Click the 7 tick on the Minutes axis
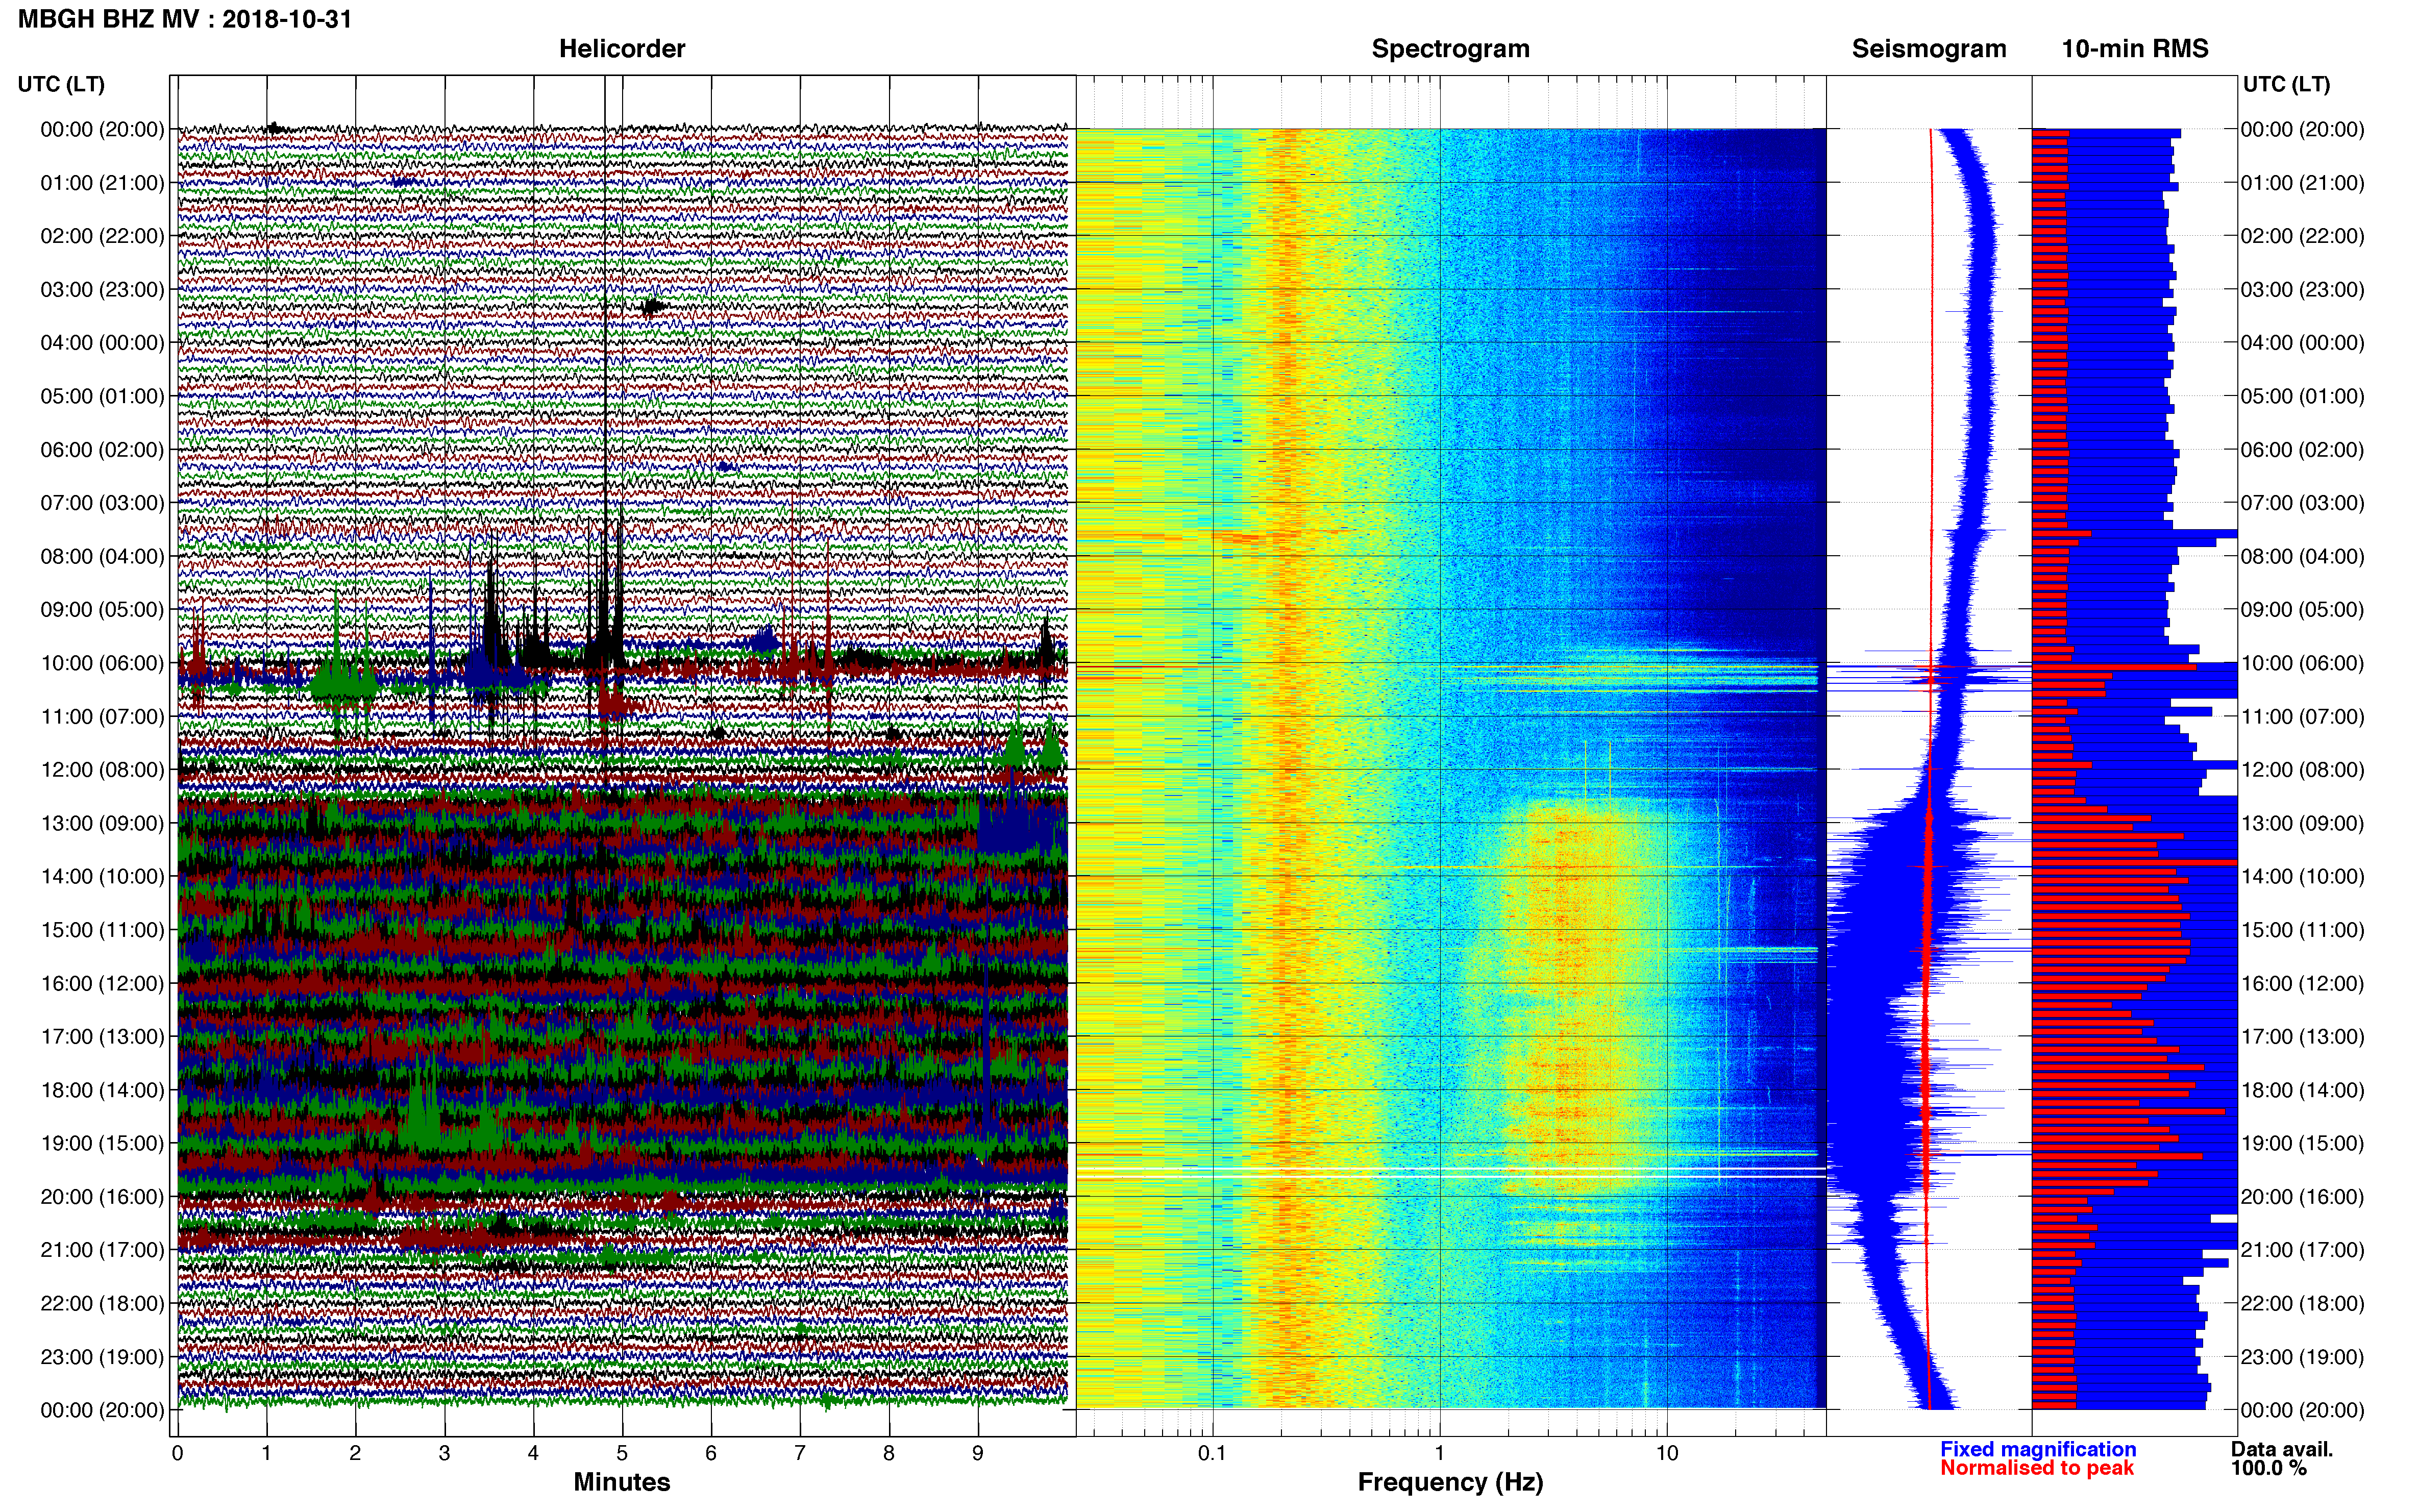Screen dimensions: 2419x1512 click(x=800, y=1453)
